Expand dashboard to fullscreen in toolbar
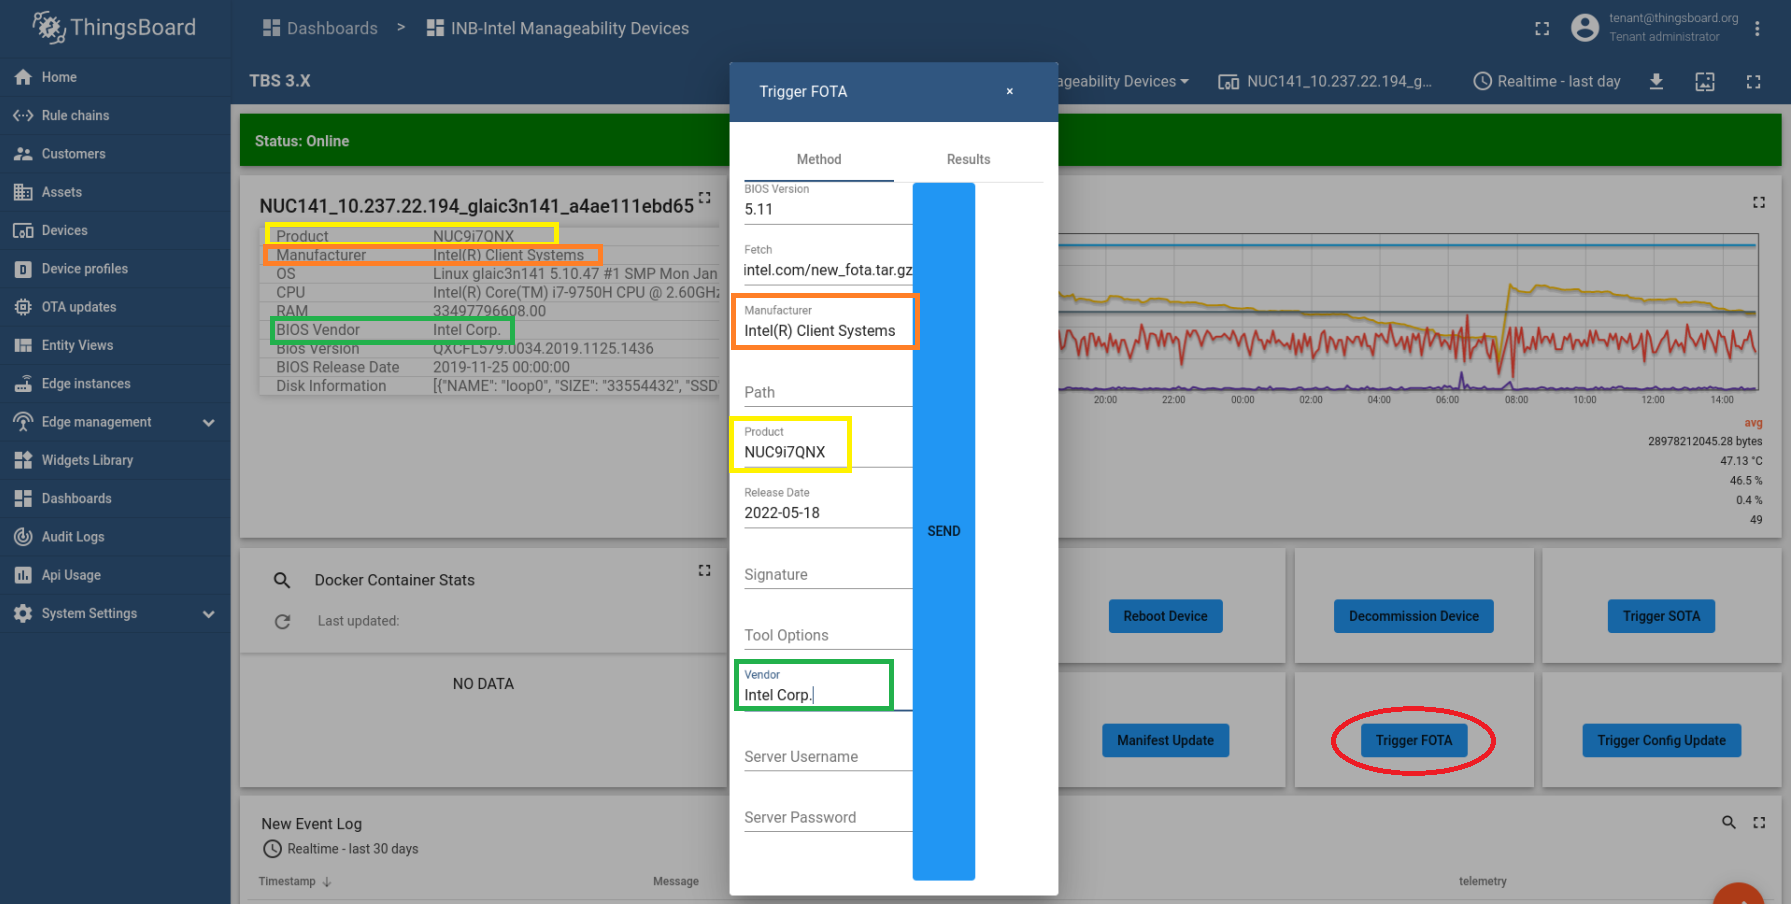Image resolution: width=1791 pixels, height=904 pixels. click(1753, 82)
